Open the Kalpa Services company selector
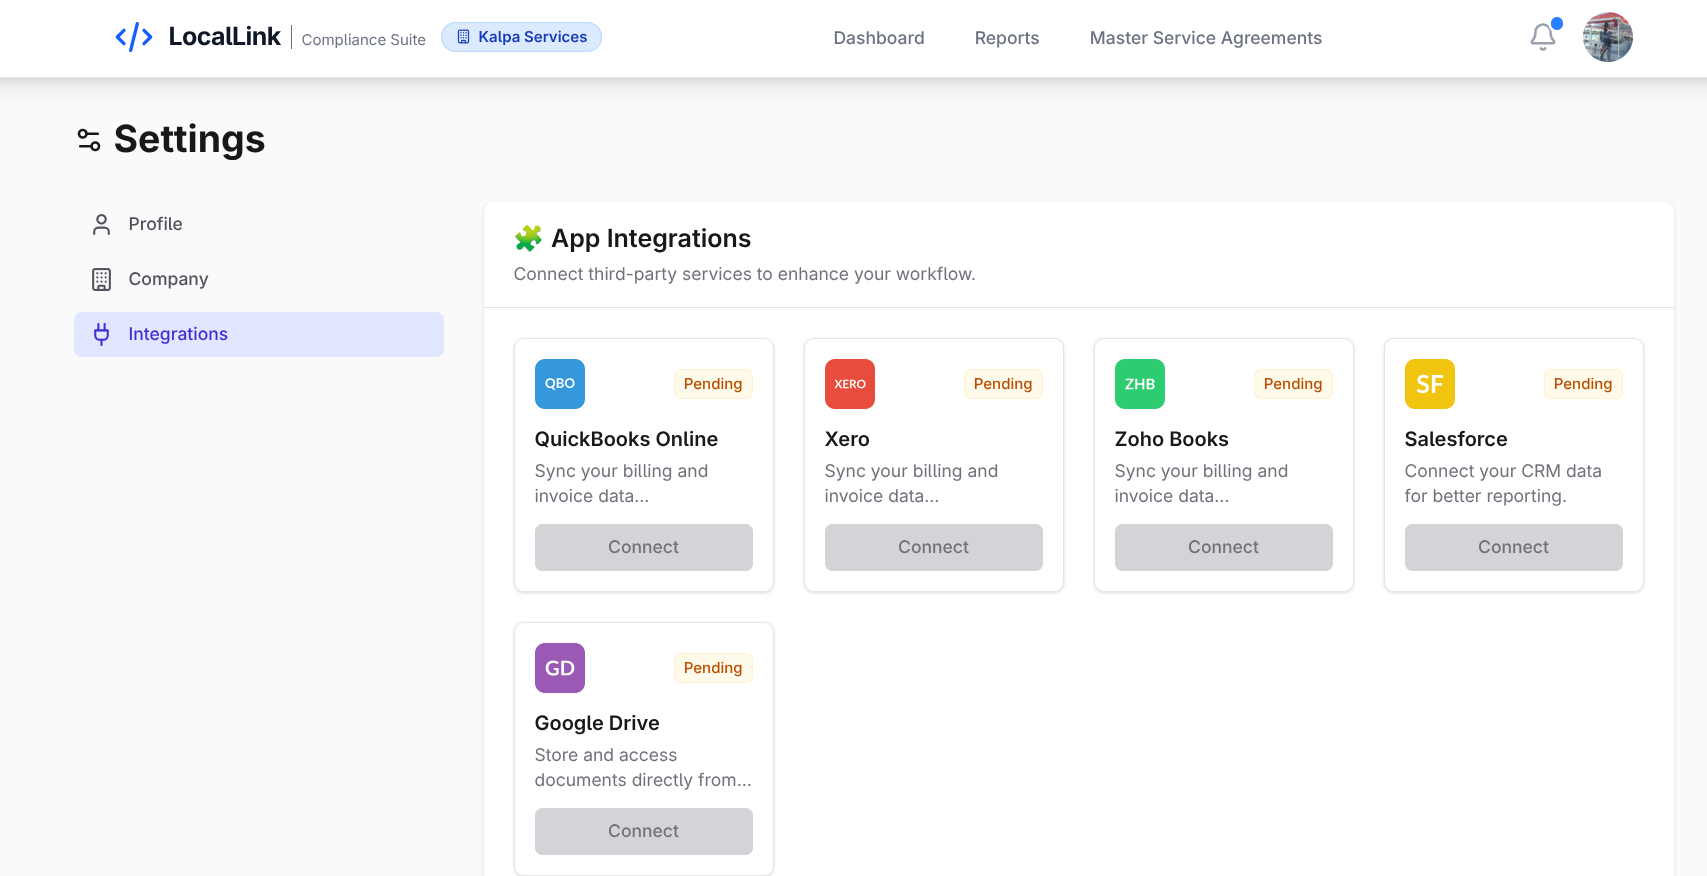The height and width of the screenshot is (876, 1707). 521,37
